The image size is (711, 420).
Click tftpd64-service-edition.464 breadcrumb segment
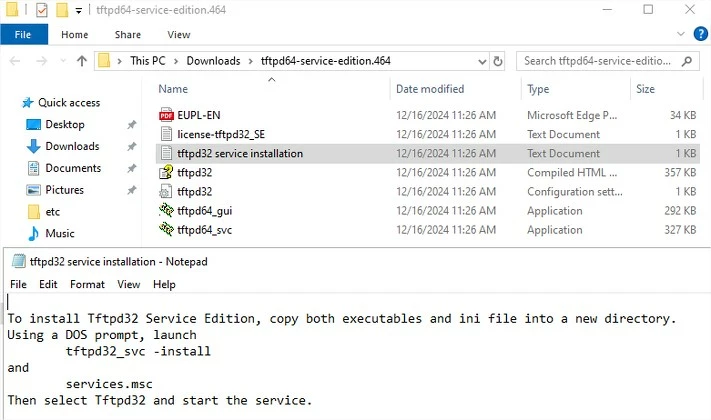tap(326, 61)
